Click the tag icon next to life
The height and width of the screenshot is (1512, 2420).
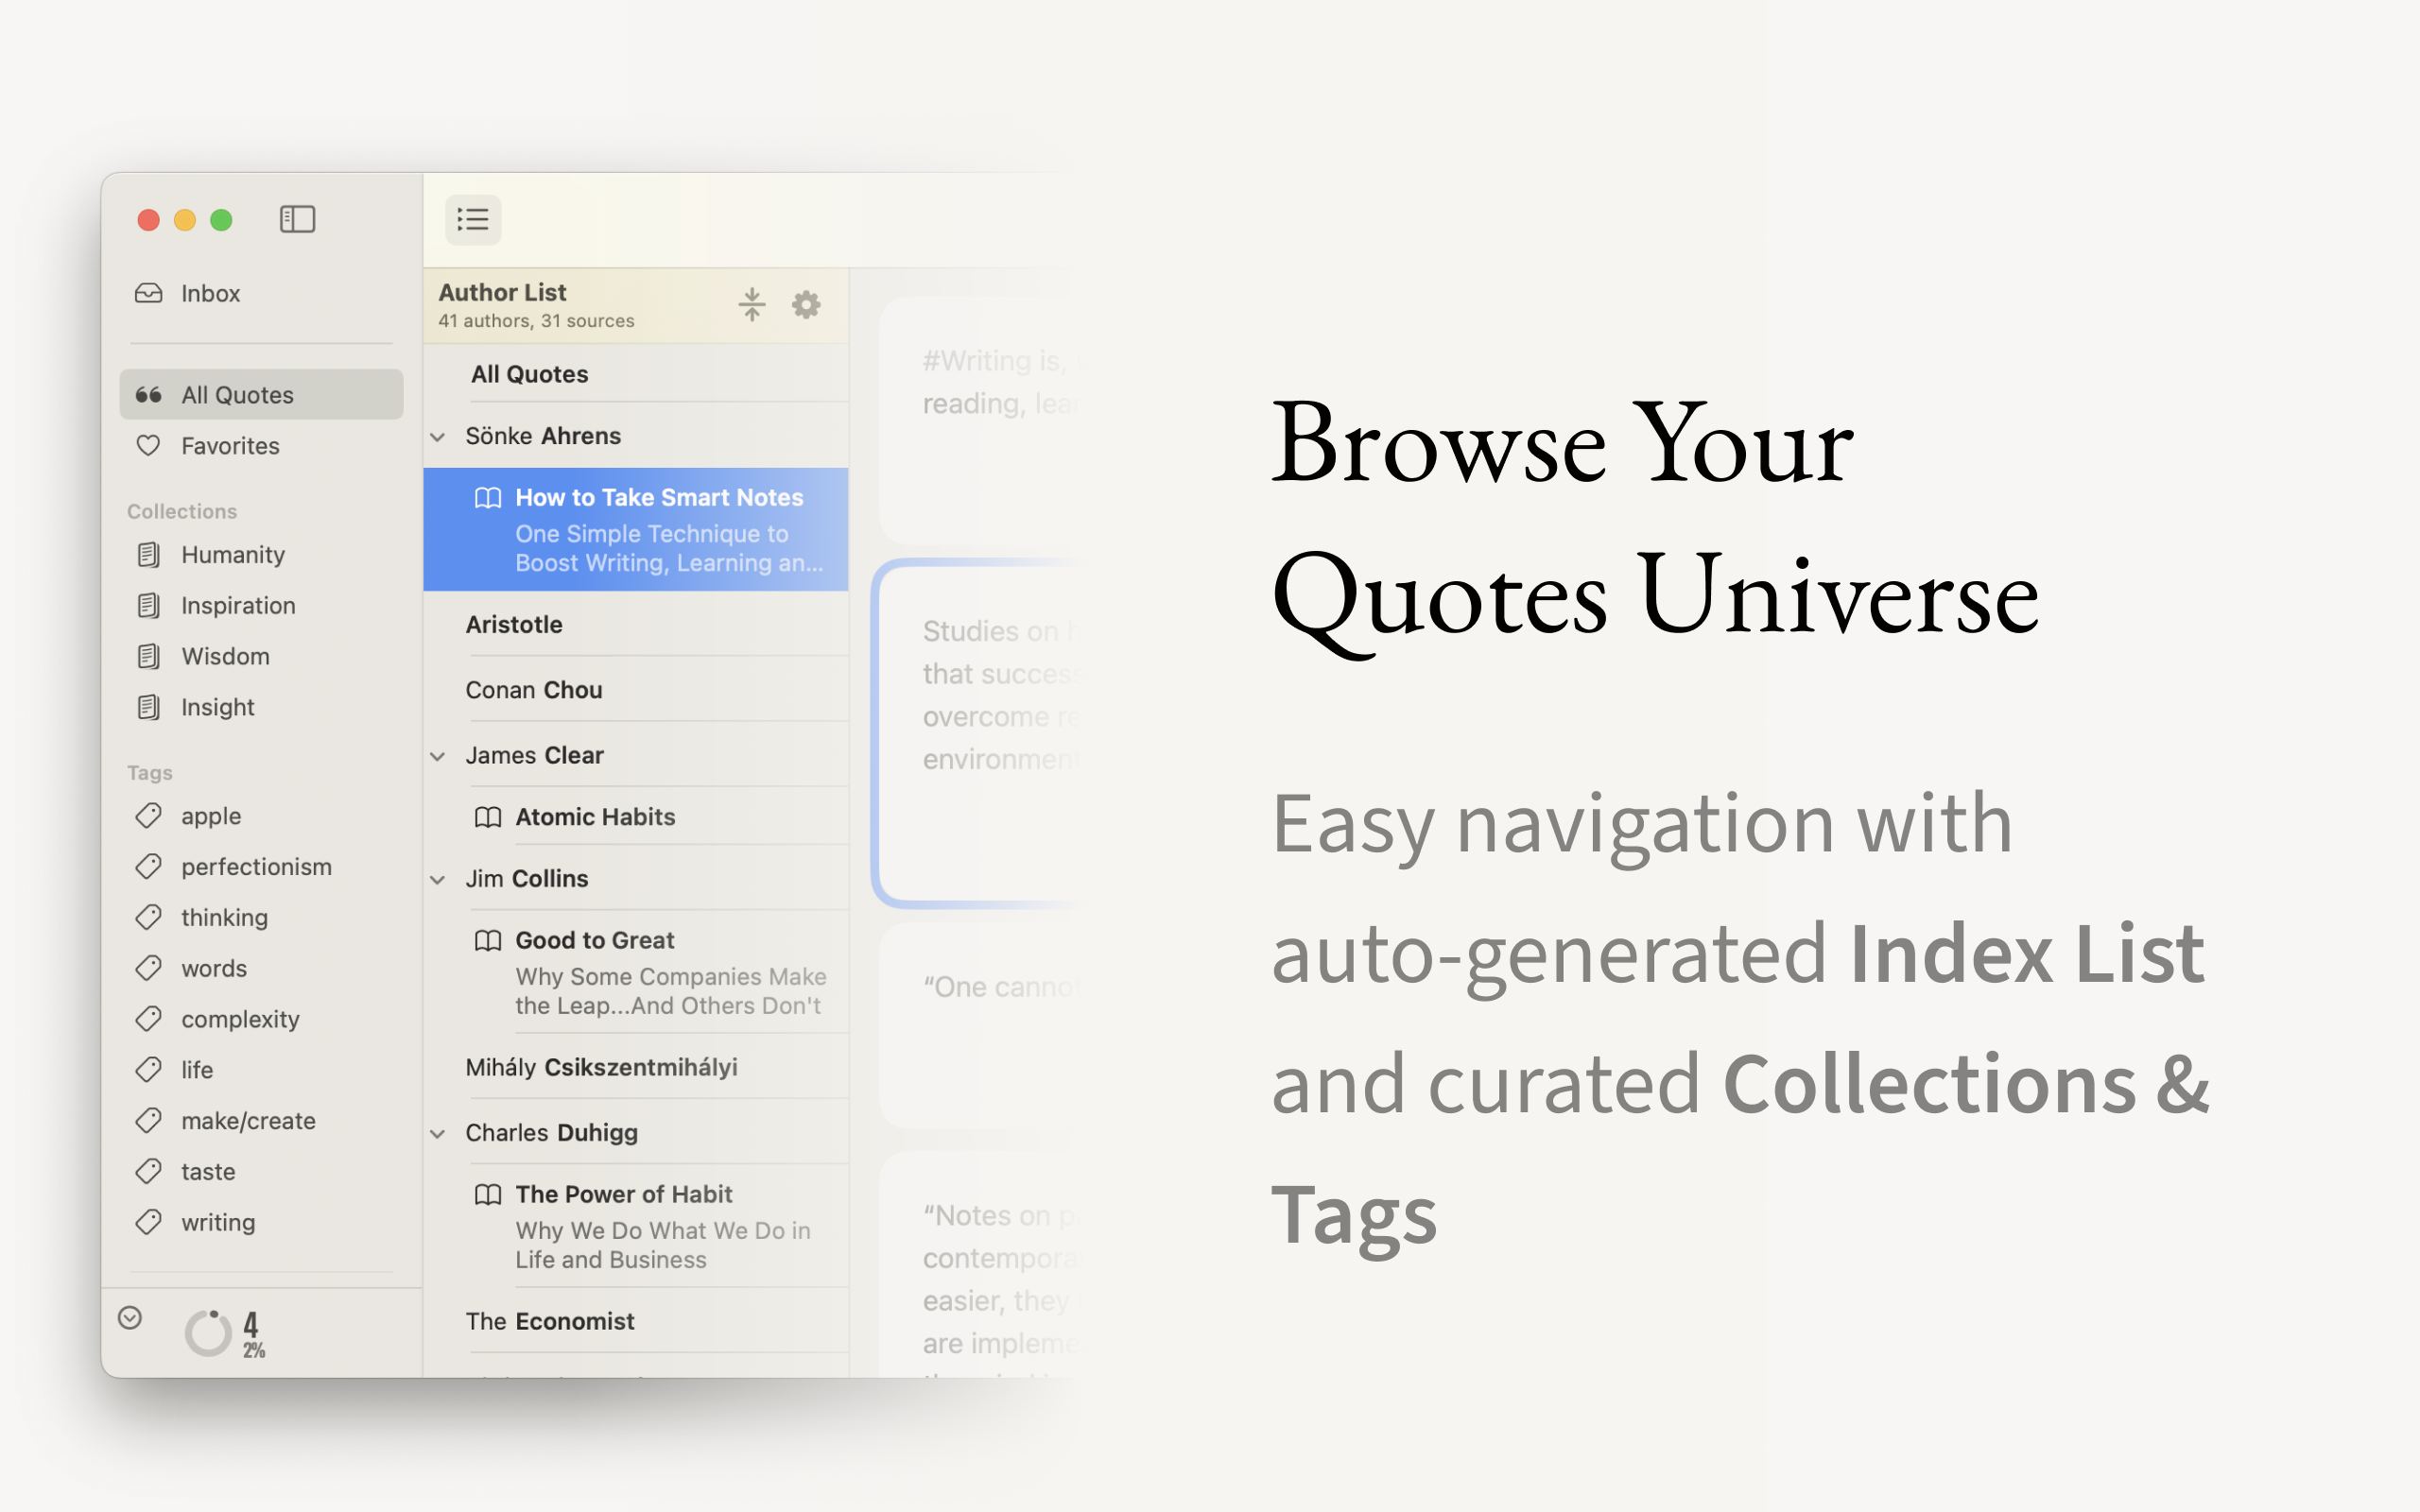149,1070
